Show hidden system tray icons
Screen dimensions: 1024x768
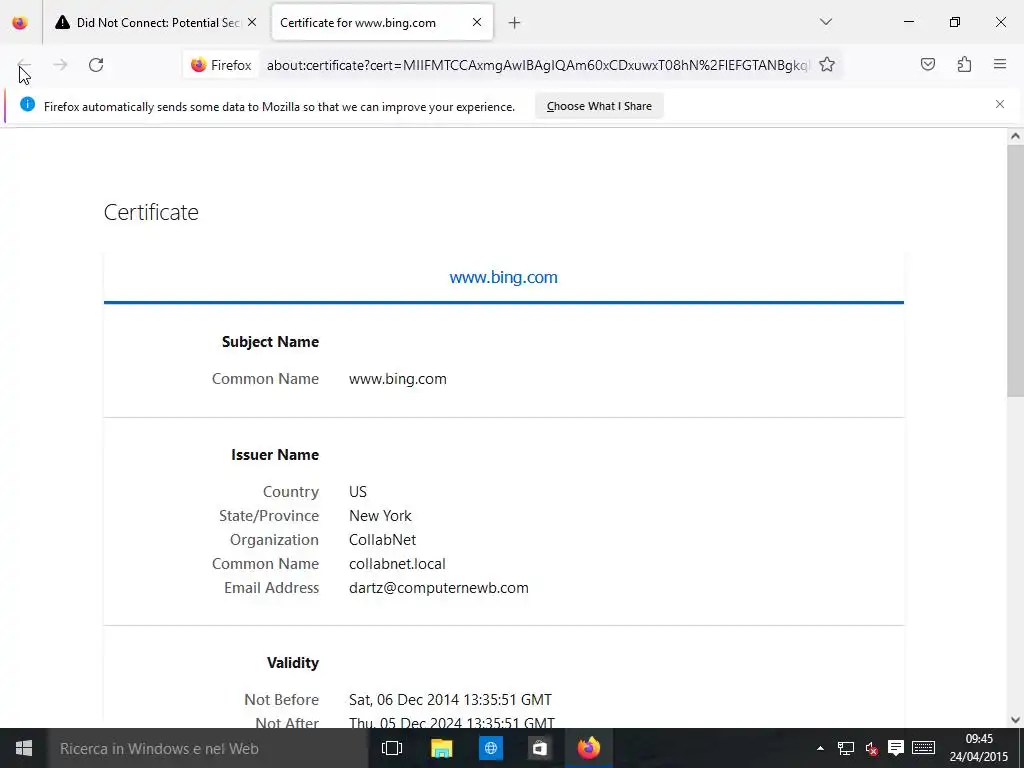click(820, 748)
